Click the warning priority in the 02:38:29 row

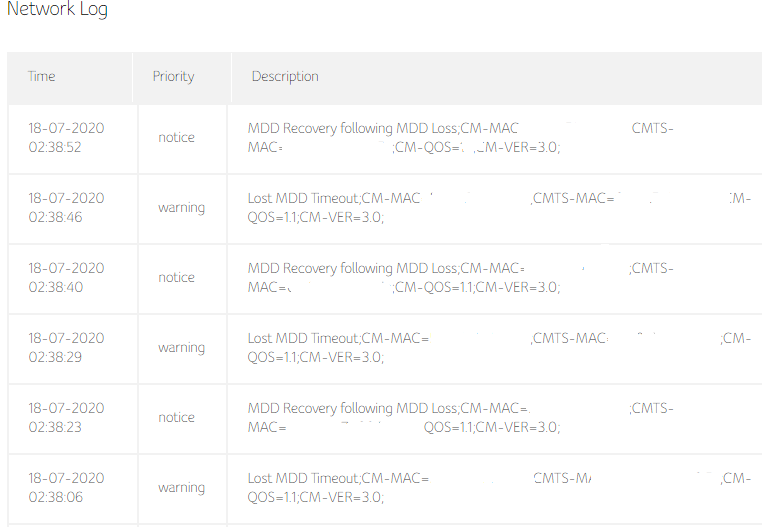[181, 348]
